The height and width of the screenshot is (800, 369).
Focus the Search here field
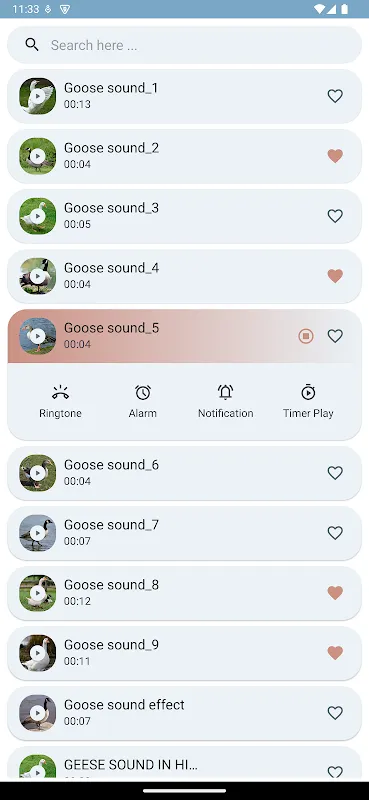coord(184,45)
